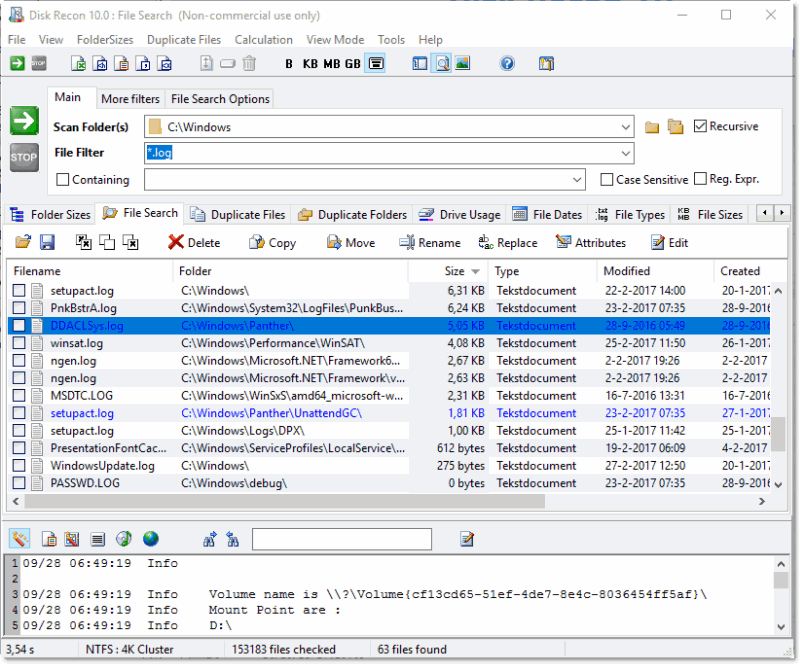Open the Folder Sizes tab
The width and height of the screenshot is (800, 664).
click(x=51, y=214)
